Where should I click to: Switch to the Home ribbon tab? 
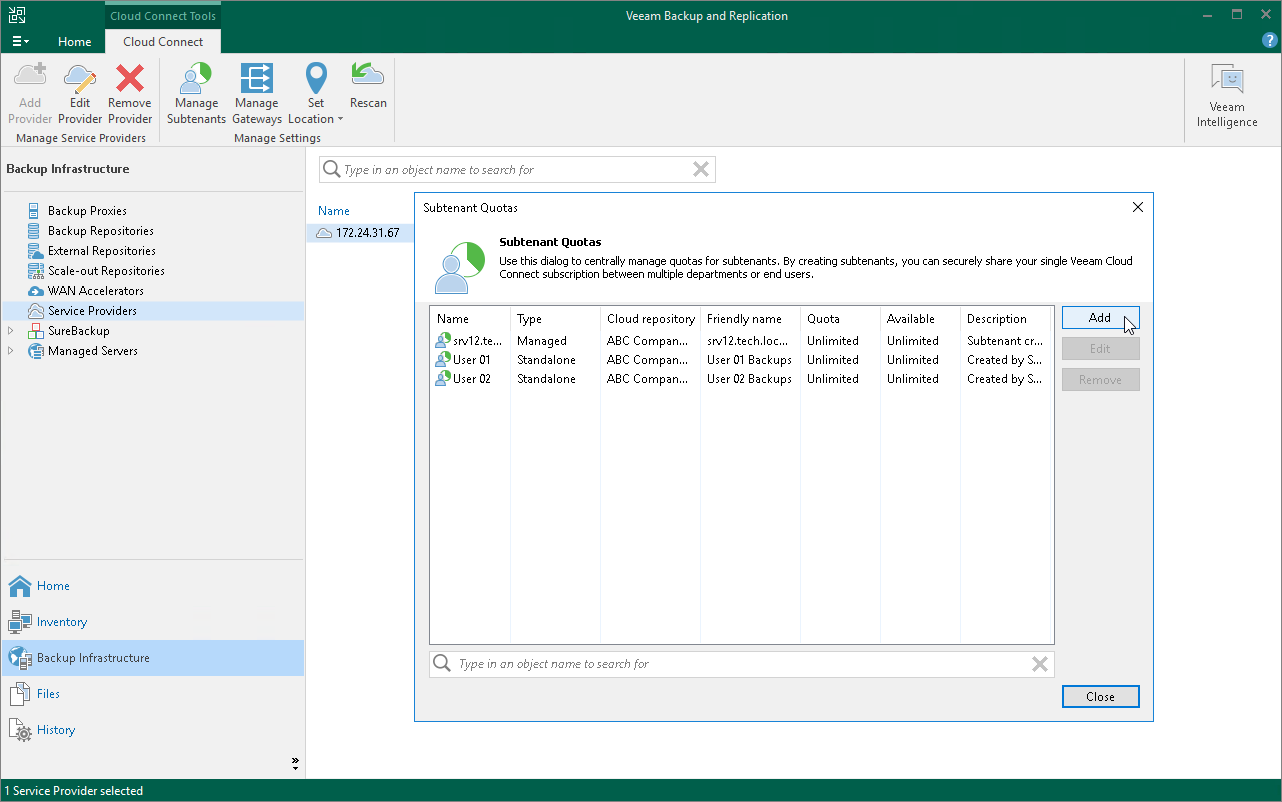click(x=75, y=42)
